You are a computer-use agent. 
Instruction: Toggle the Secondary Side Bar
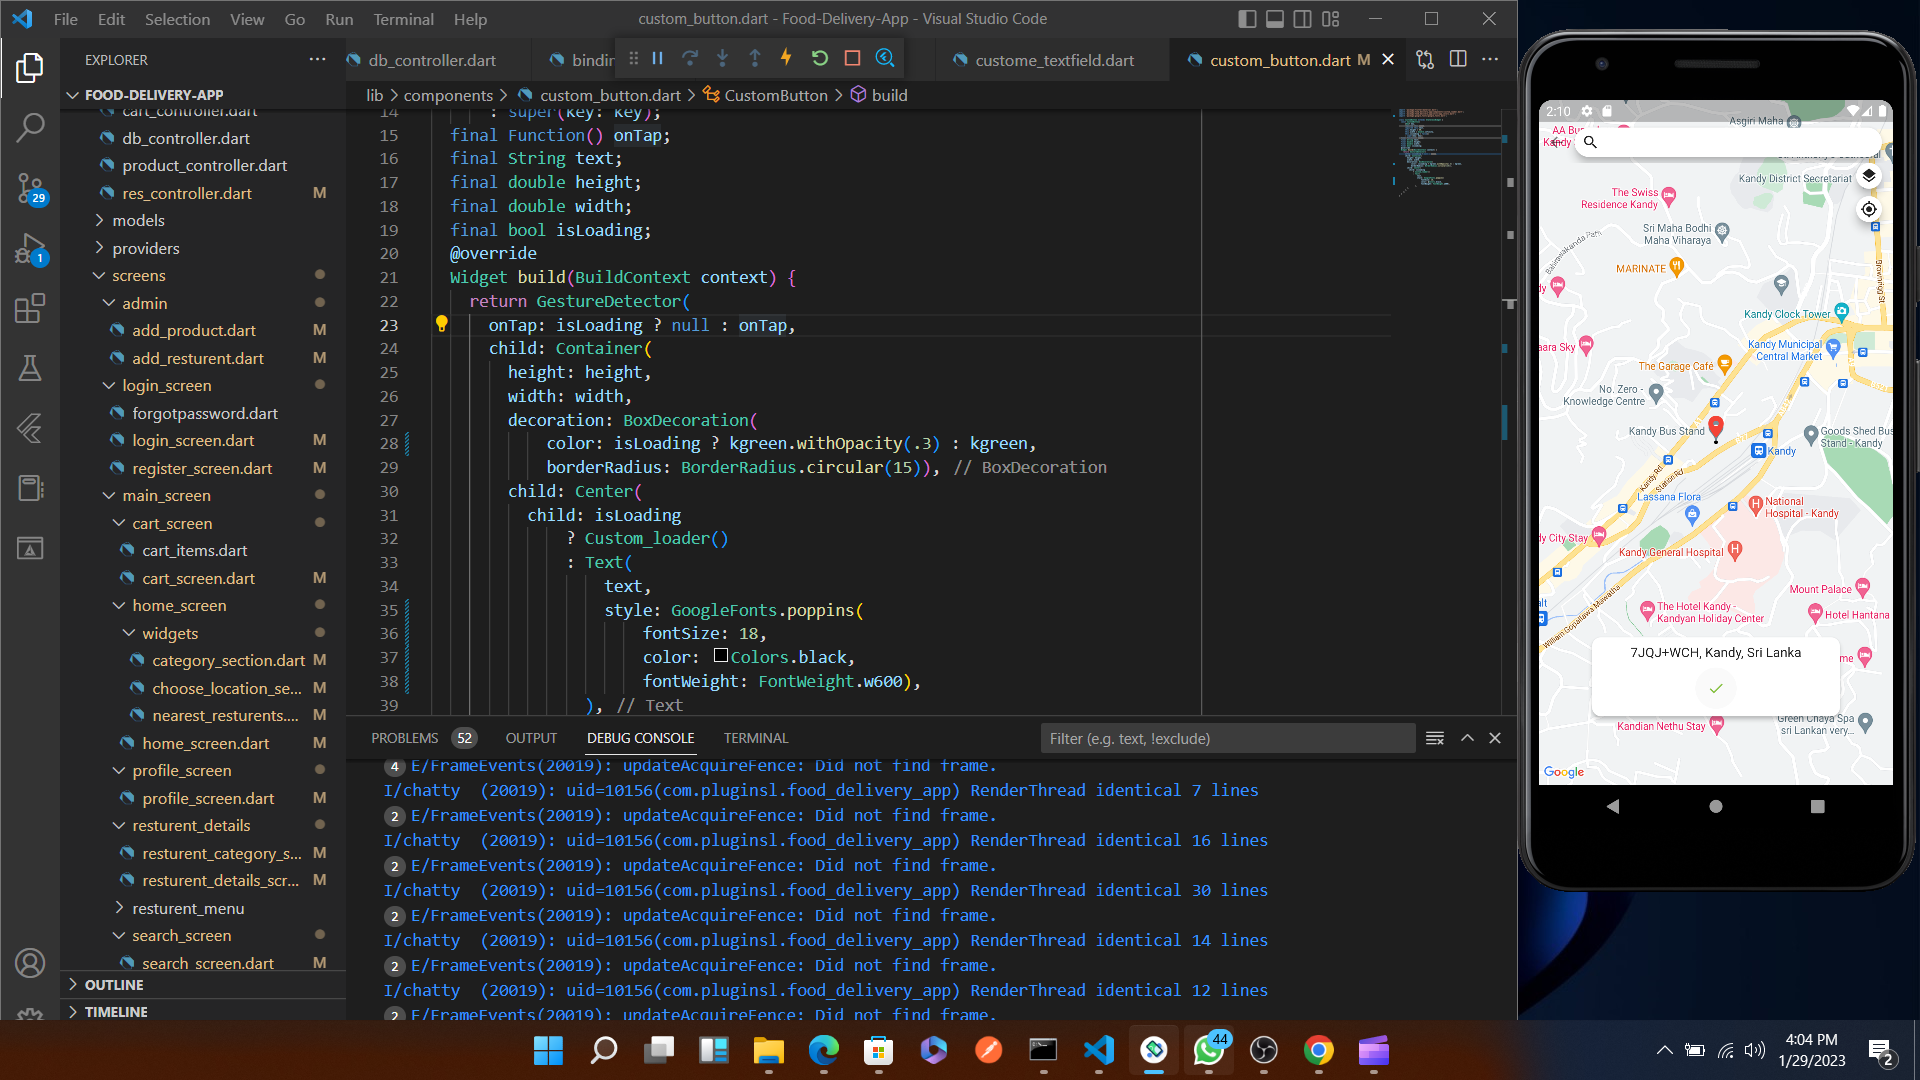(1301, 18)
